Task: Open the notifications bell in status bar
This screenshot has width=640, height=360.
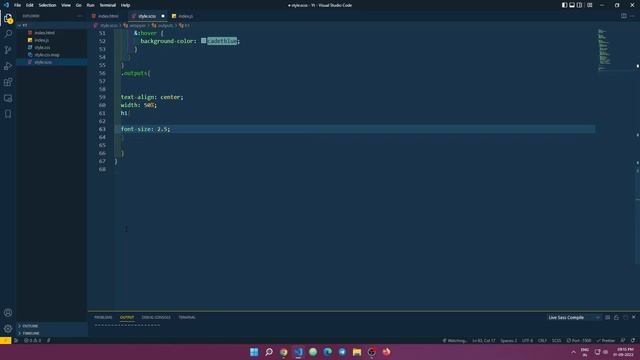Action: [x=633, y=340]
